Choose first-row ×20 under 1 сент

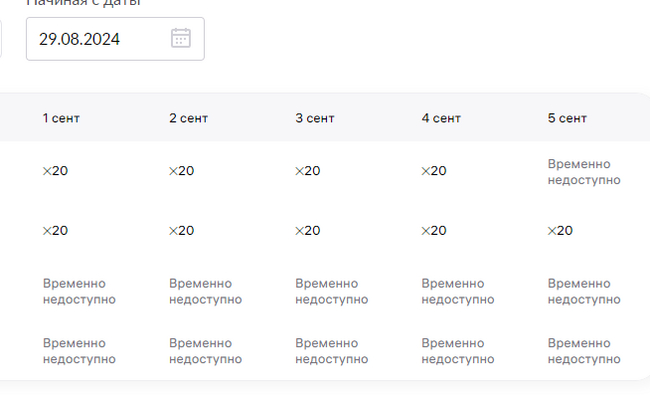click(x=55, y=171)
